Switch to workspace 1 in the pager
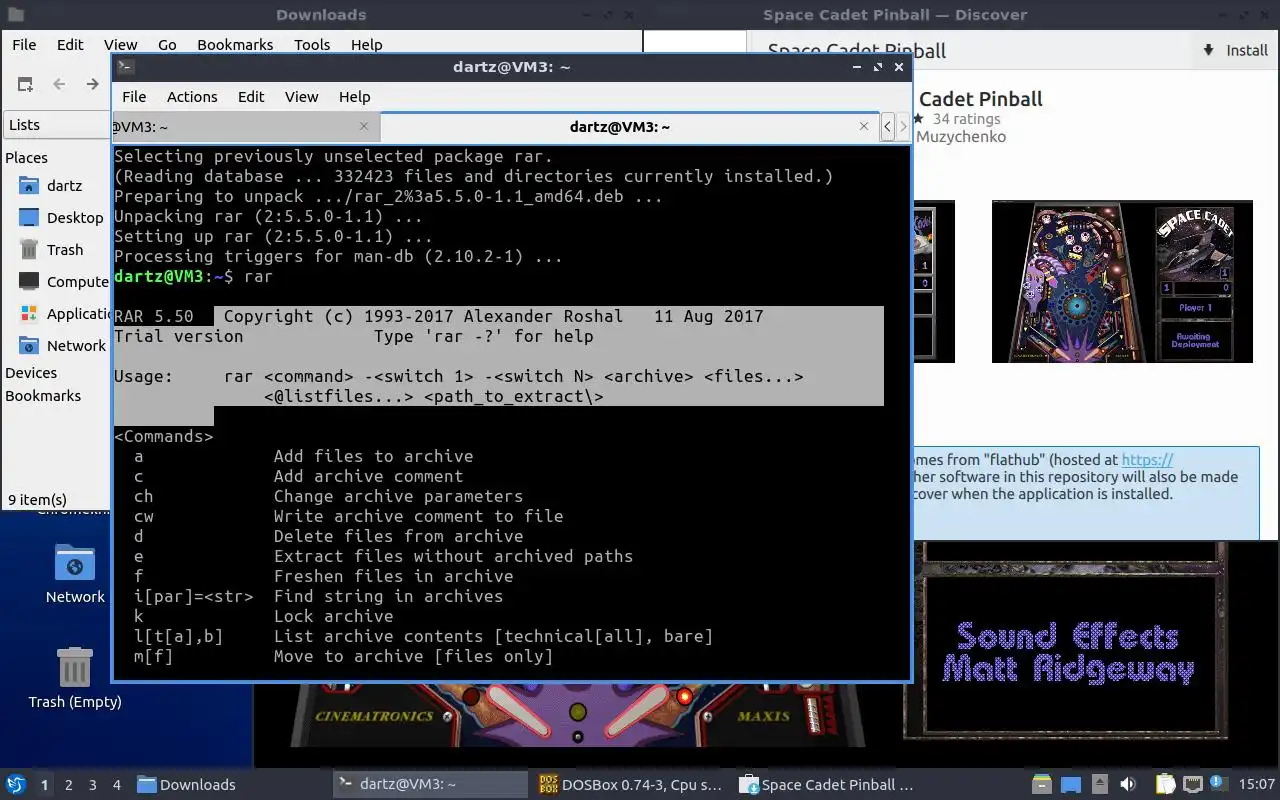 [45, 785]
